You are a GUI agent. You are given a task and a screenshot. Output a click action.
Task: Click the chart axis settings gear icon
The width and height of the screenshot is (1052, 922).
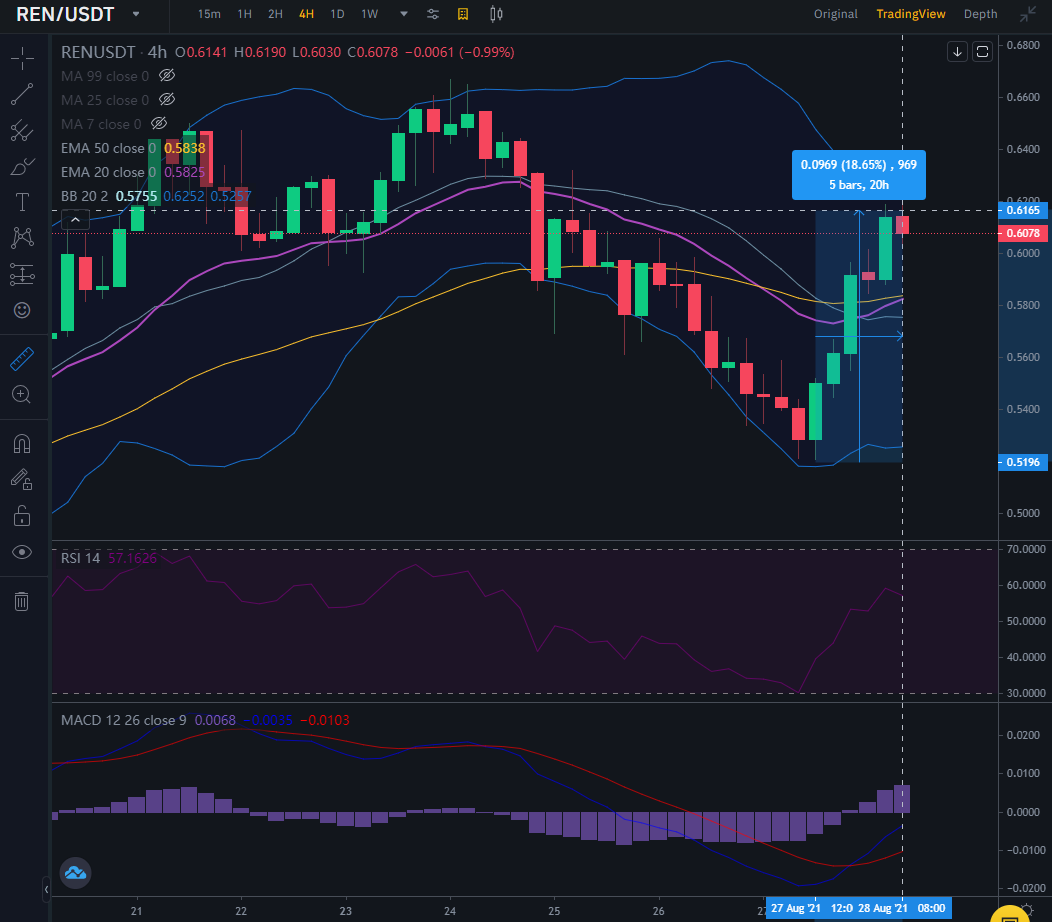click(1028, 909)
